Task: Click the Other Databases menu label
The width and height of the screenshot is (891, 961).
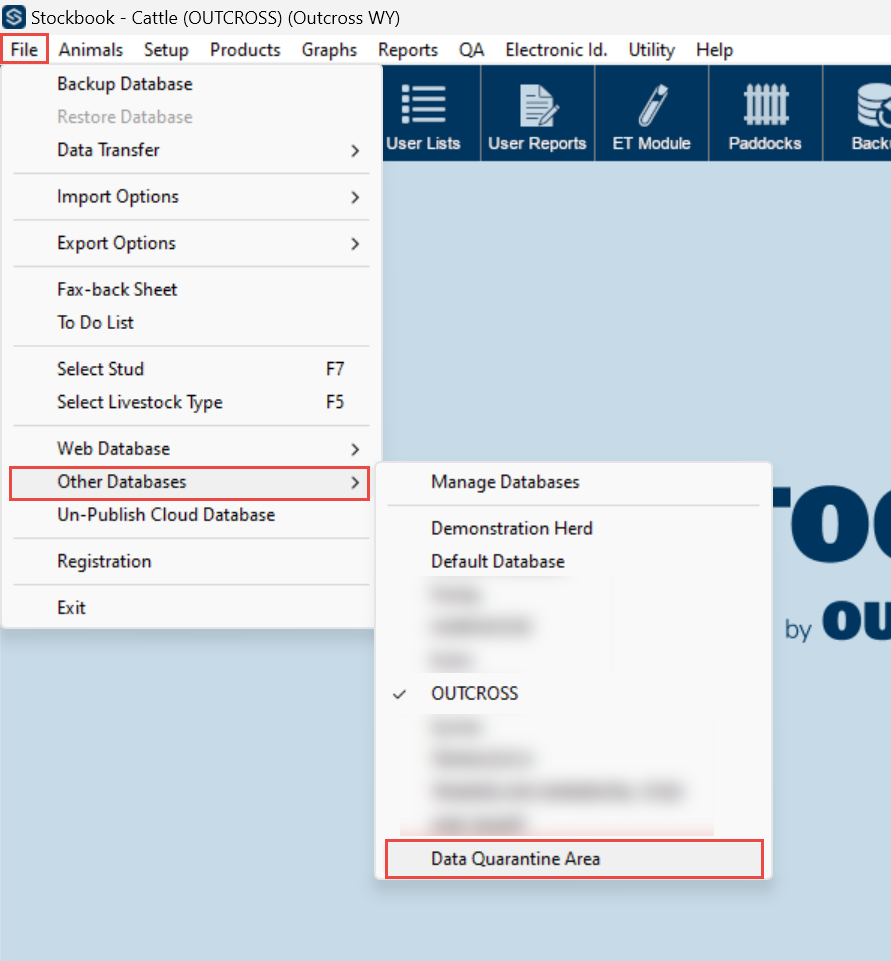Action: point(121,482)
